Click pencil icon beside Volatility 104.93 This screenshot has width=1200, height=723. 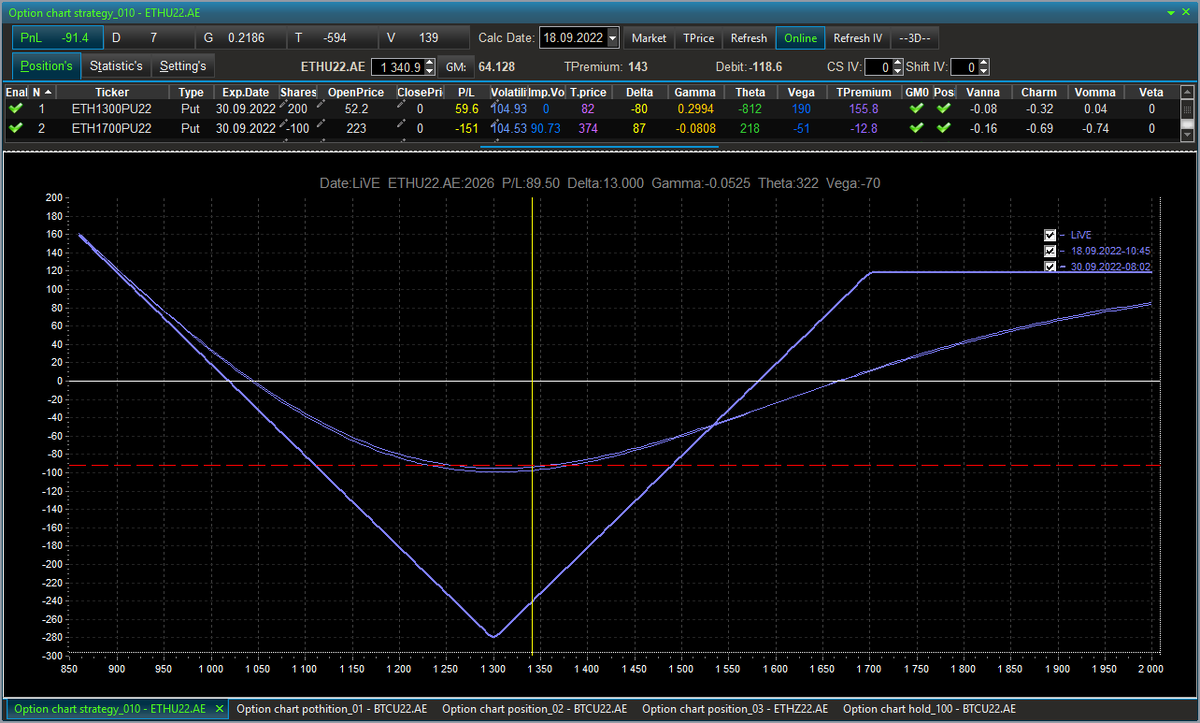(x=495, y=103)
